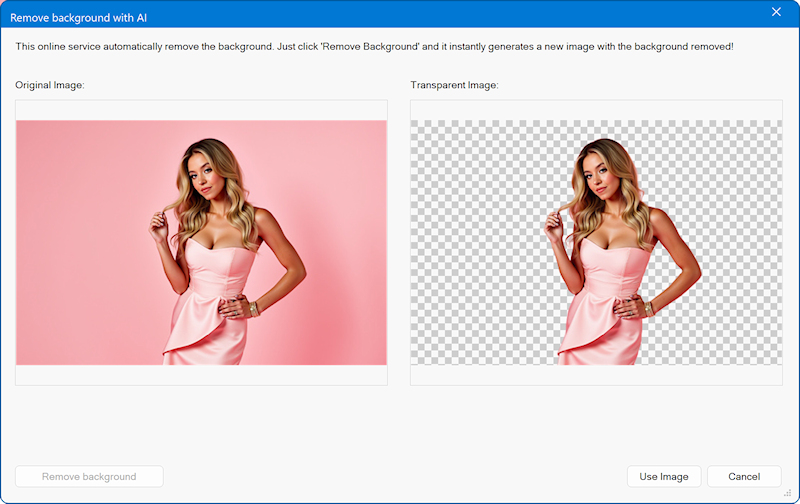Cancel the background removal dialog

(744, 476)
